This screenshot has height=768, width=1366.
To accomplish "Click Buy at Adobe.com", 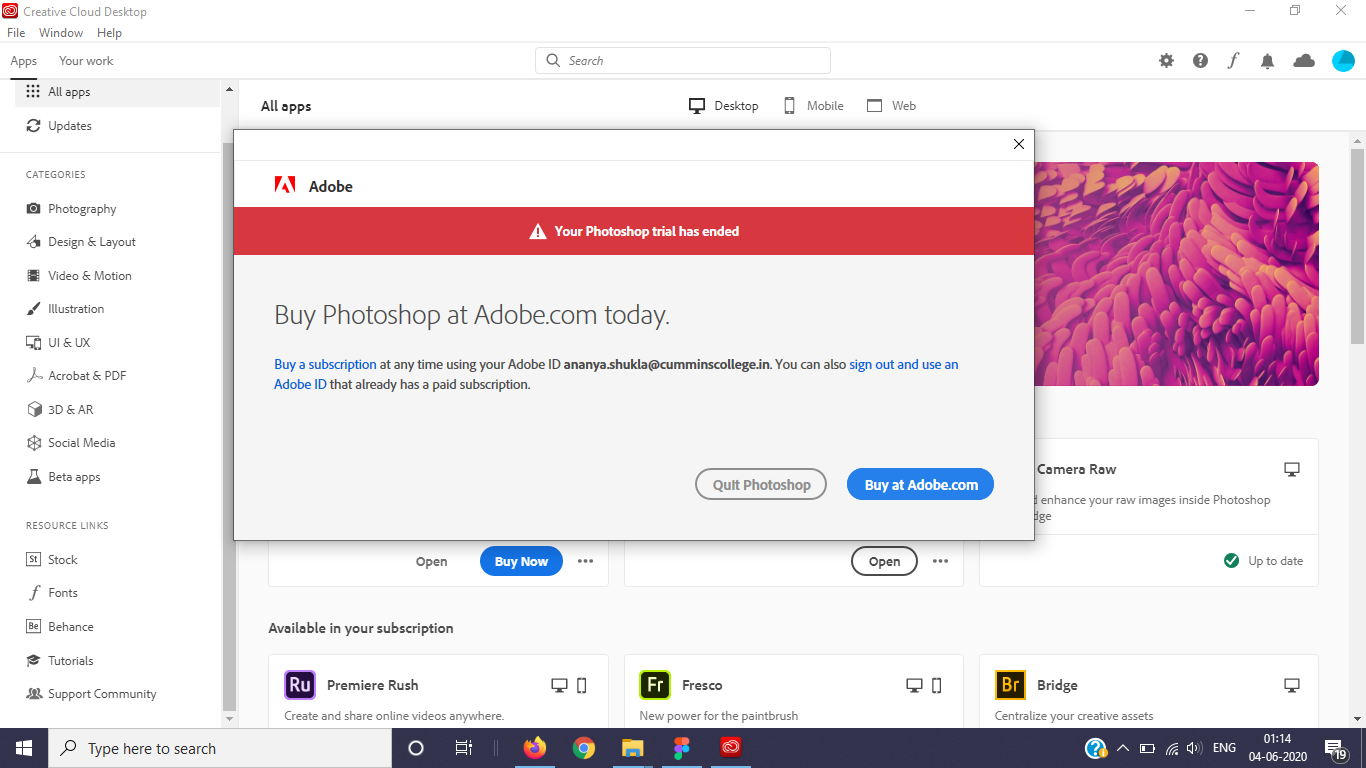I will [919, 484].
